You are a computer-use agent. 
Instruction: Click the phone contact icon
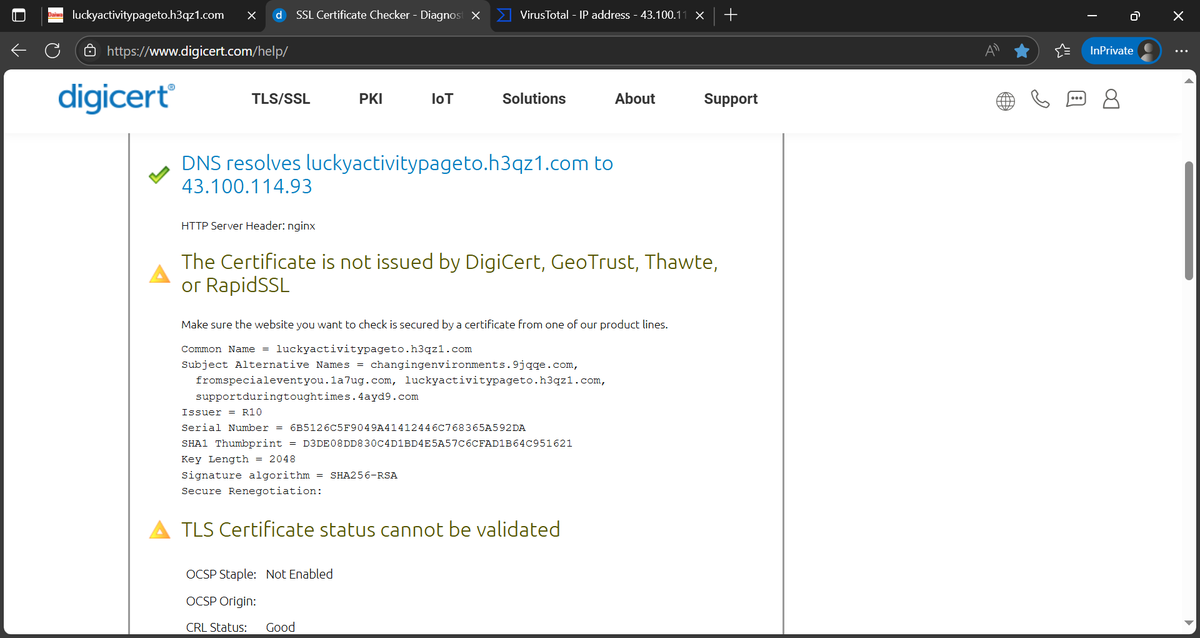tap(1040, 99)
